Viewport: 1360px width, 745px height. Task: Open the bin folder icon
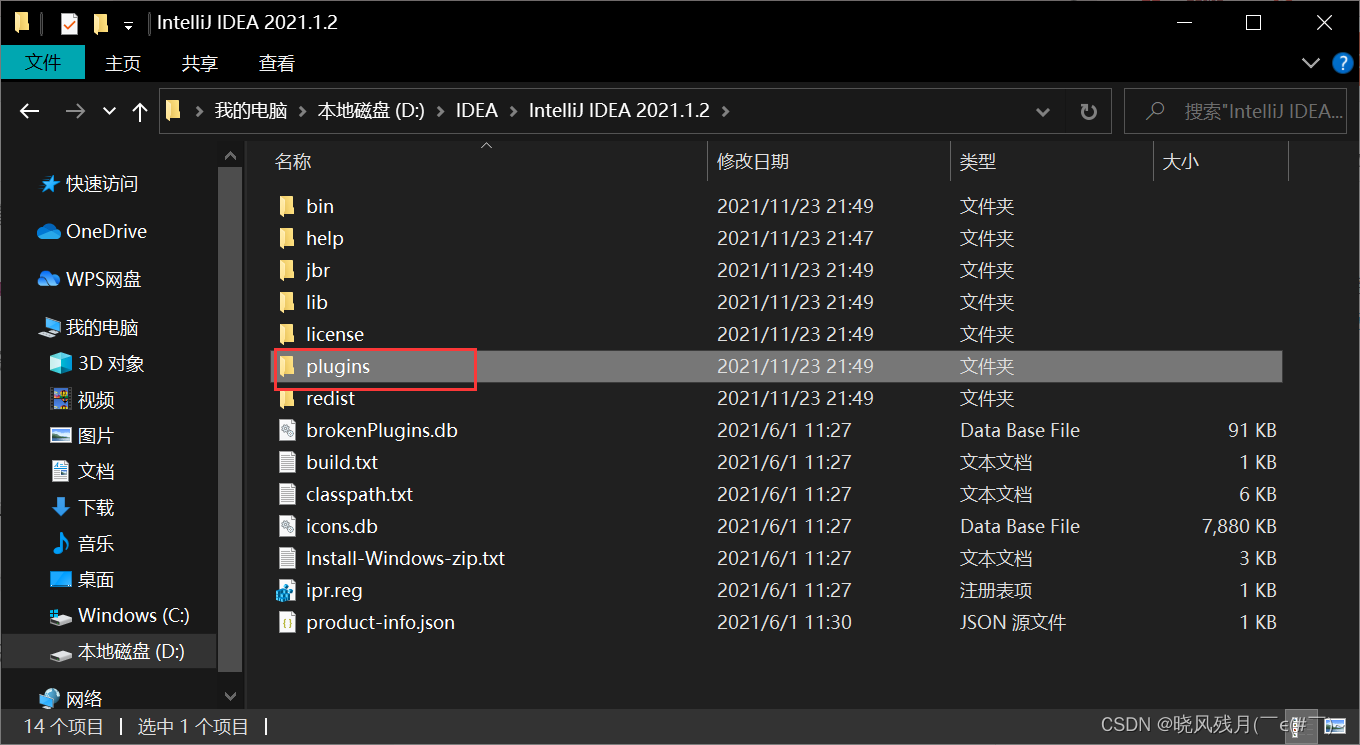pyautogui.click(x=287, y=206)
